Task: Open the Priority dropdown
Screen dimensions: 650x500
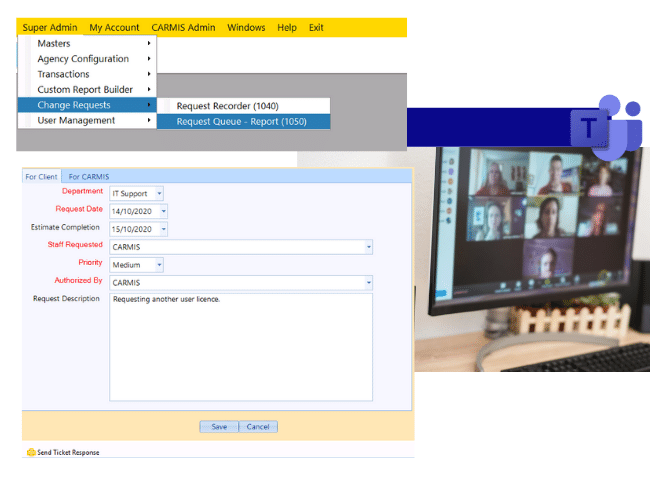Action: coord(160,265)
